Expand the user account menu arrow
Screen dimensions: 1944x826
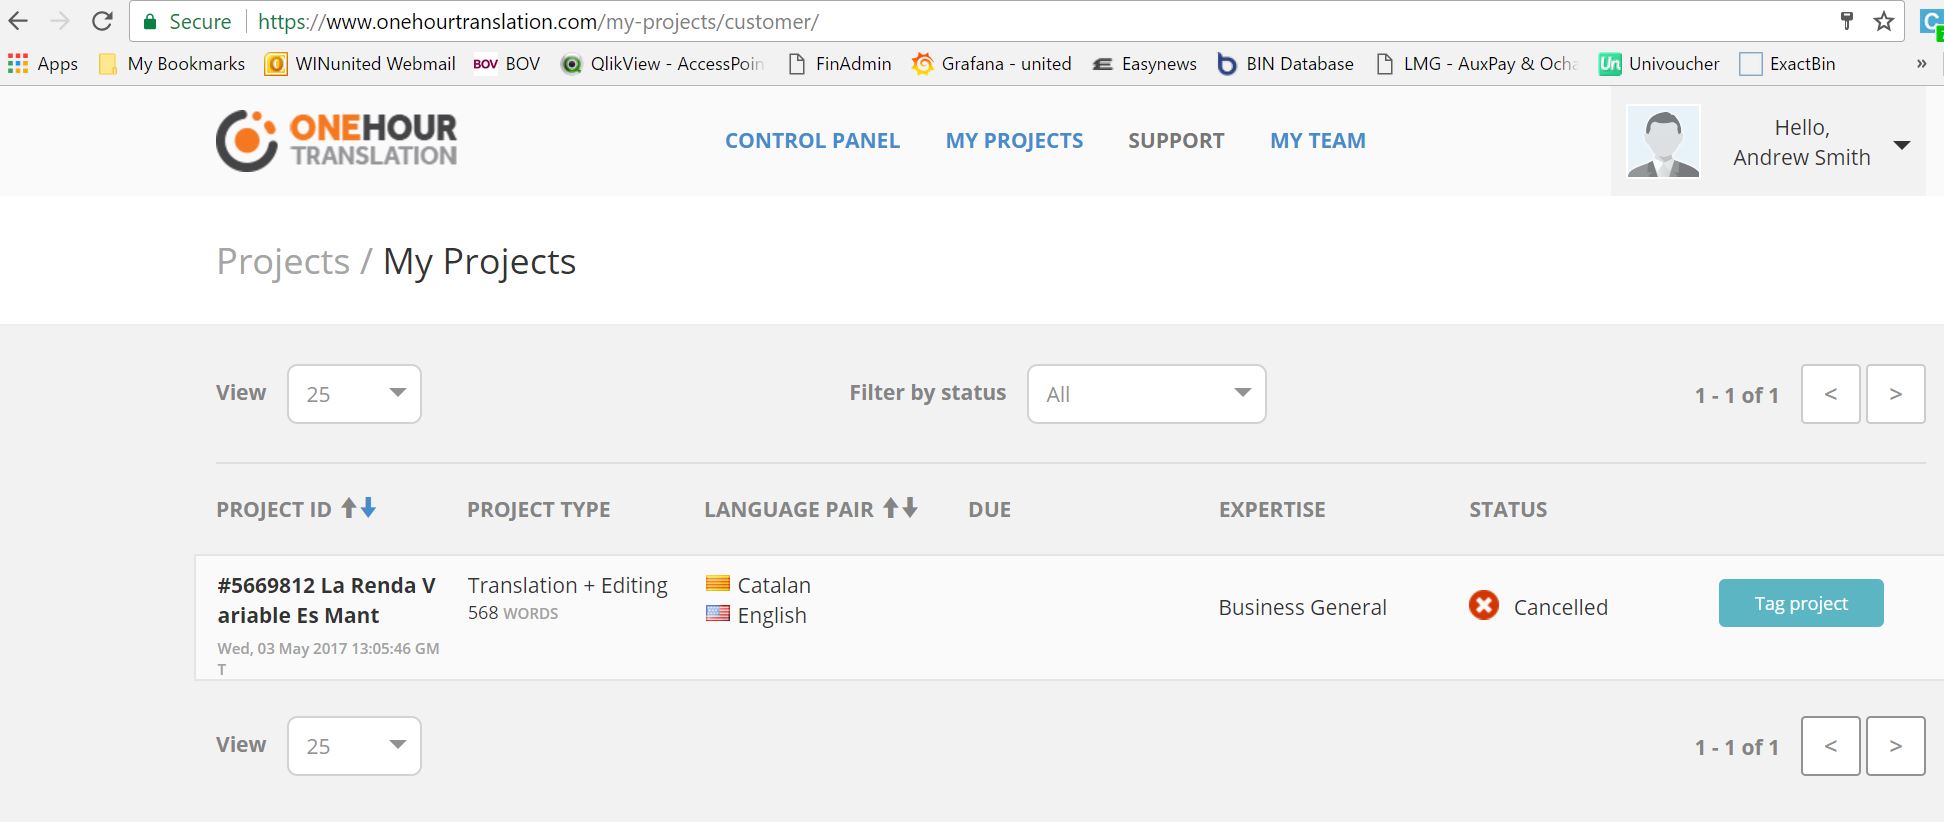[x=1902, y=145]
